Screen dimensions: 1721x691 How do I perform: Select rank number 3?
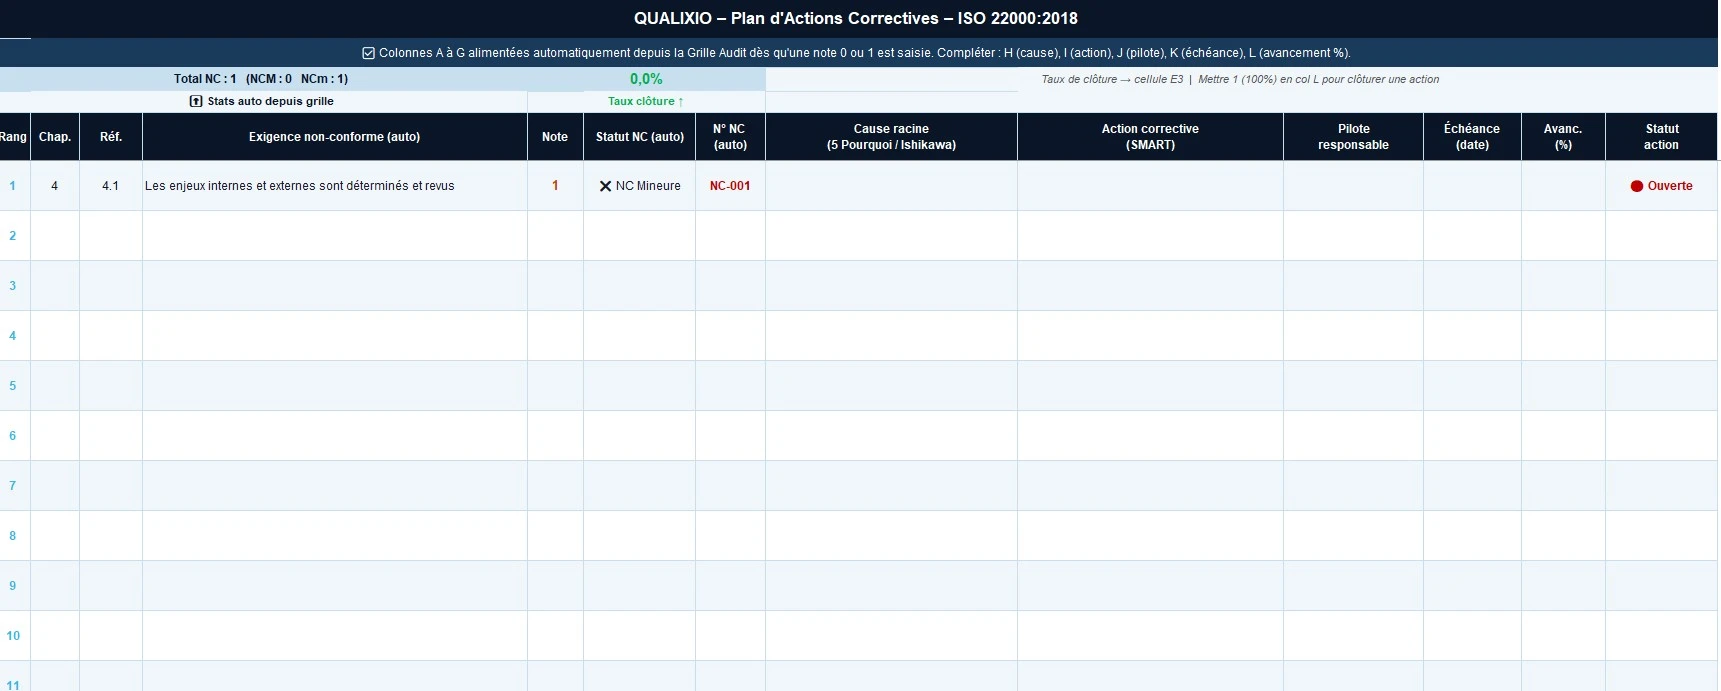point(13,286)
